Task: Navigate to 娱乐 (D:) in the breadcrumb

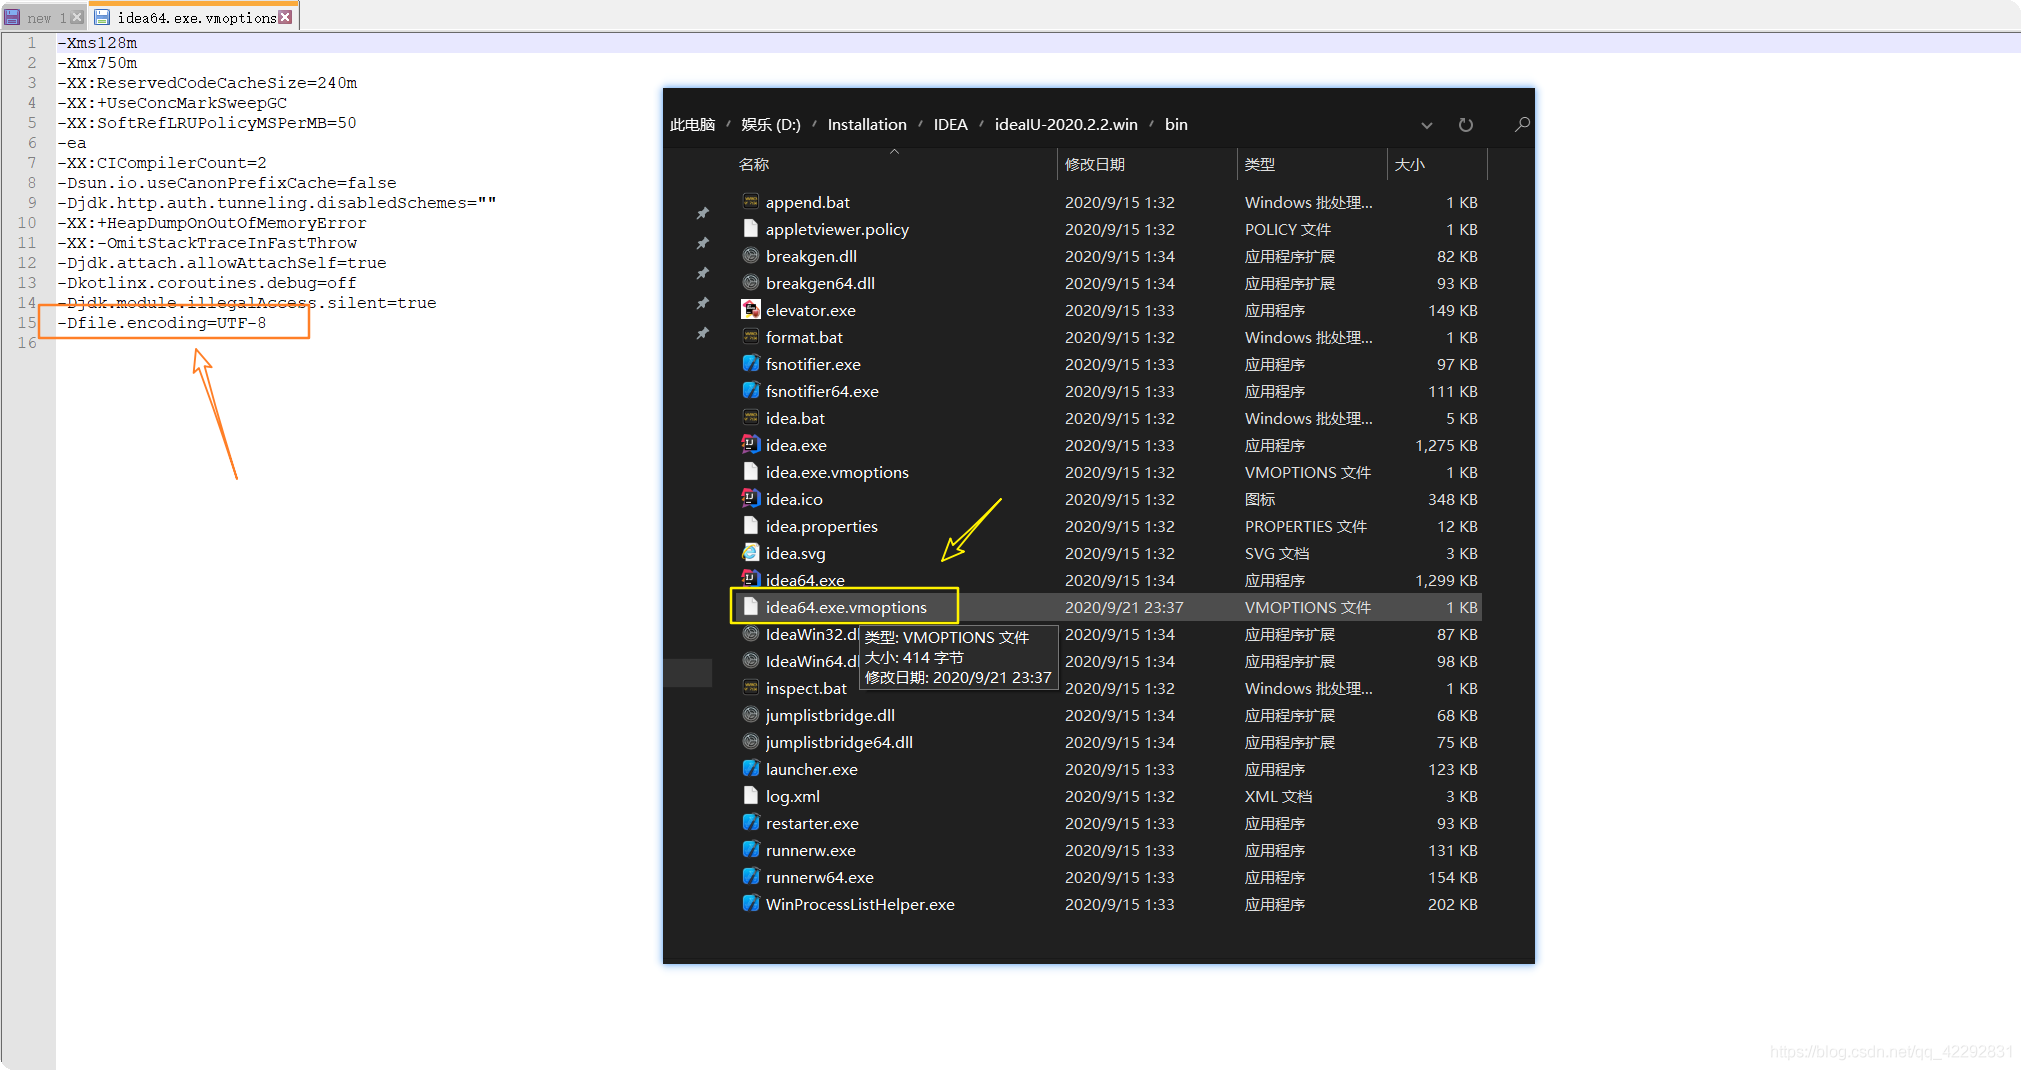Action: (x=771, y=125)
